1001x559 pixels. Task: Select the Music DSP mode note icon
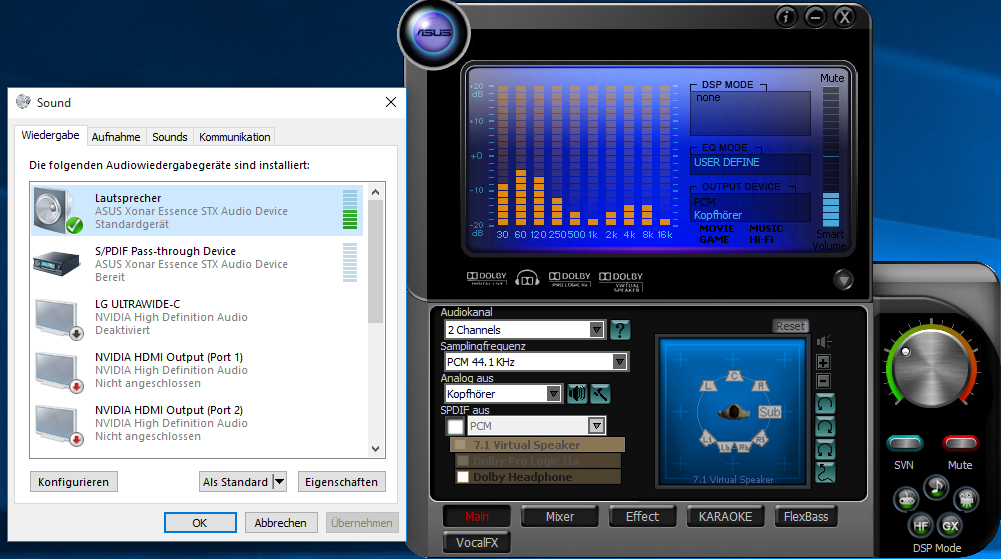pyautogui.click(x=936, y=488)
